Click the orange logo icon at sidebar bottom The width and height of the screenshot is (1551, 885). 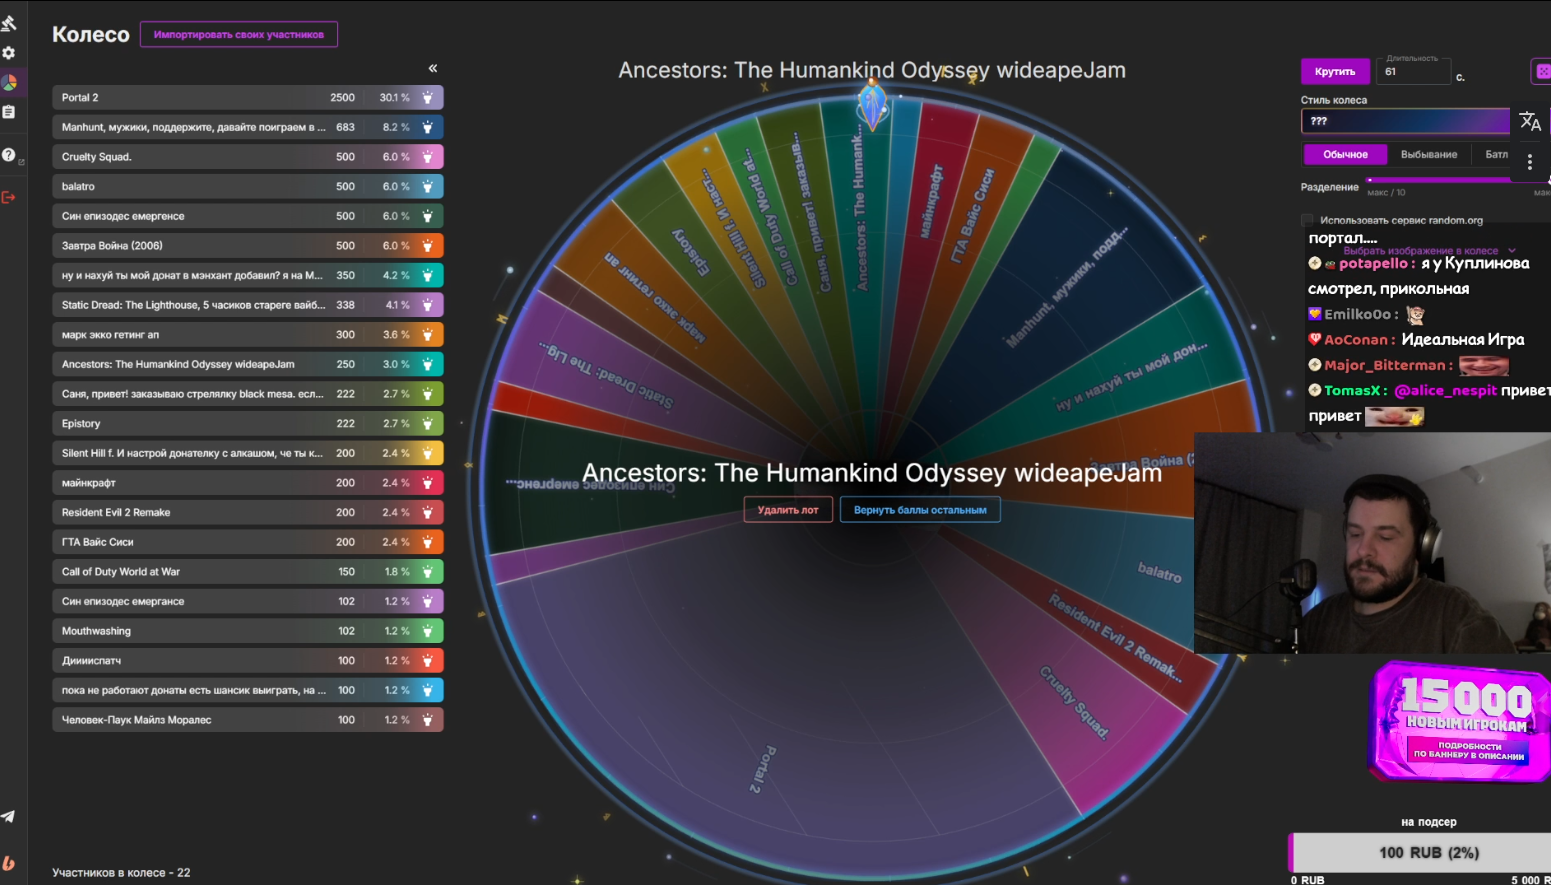coord(8,863)
